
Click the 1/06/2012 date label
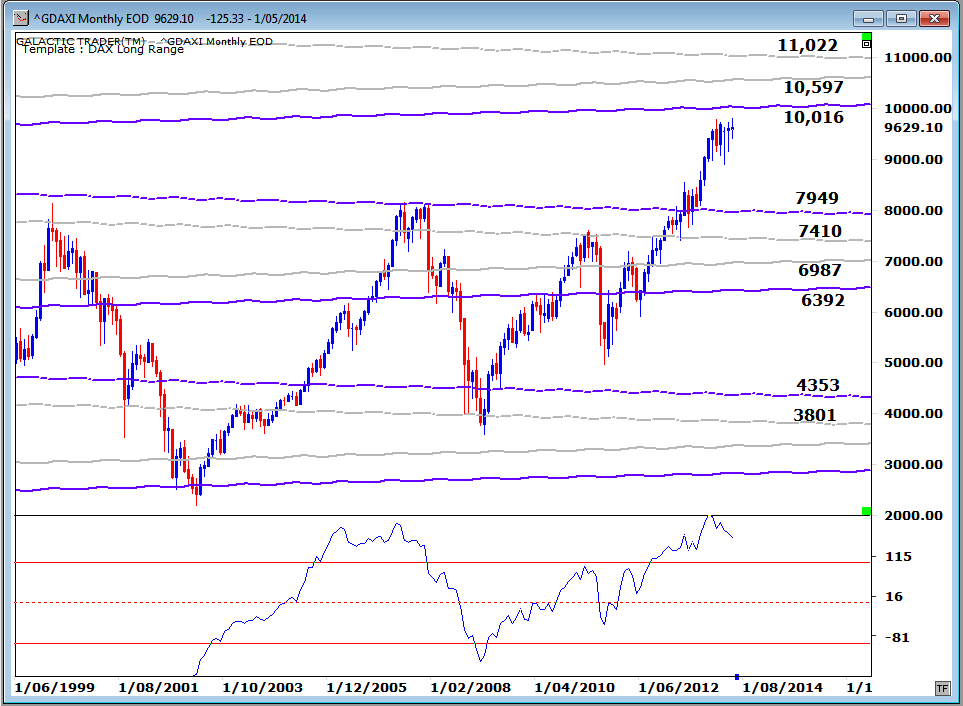679,688
